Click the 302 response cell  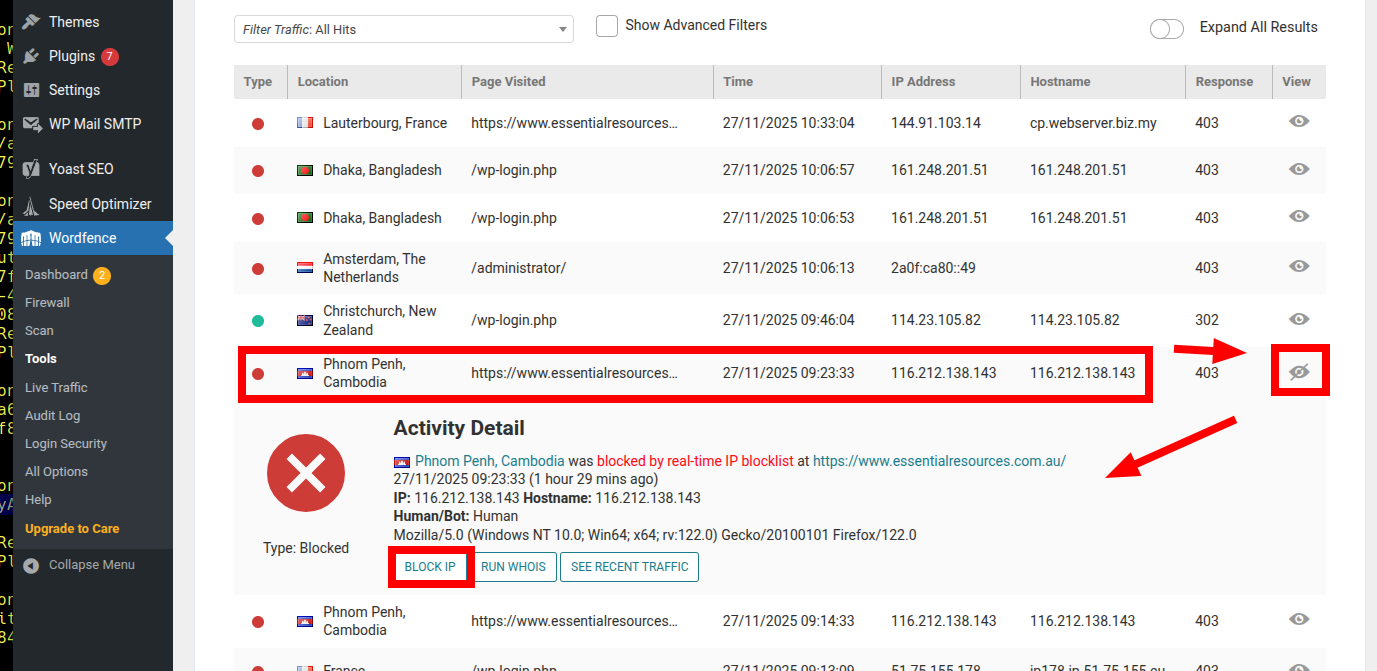click(x=1207, y=320)
